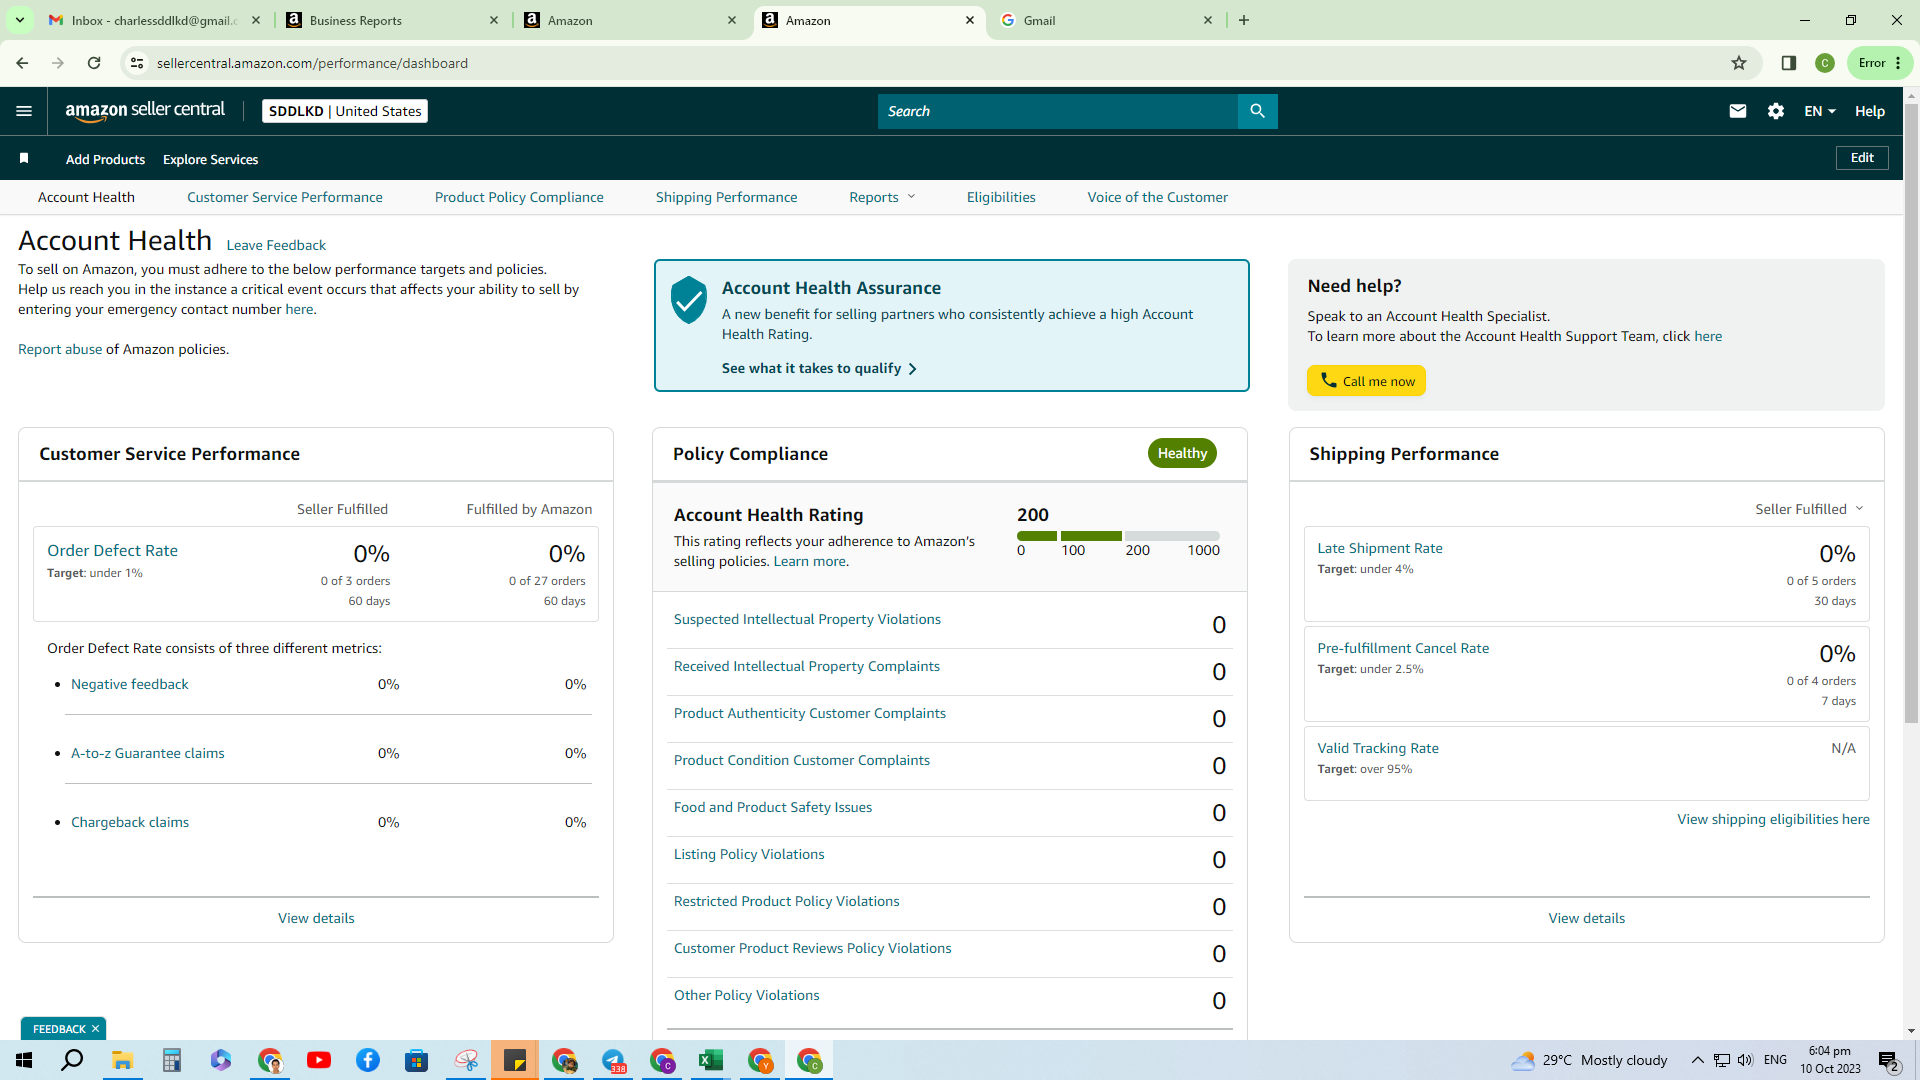Open Negative feedback metric link

129,684
